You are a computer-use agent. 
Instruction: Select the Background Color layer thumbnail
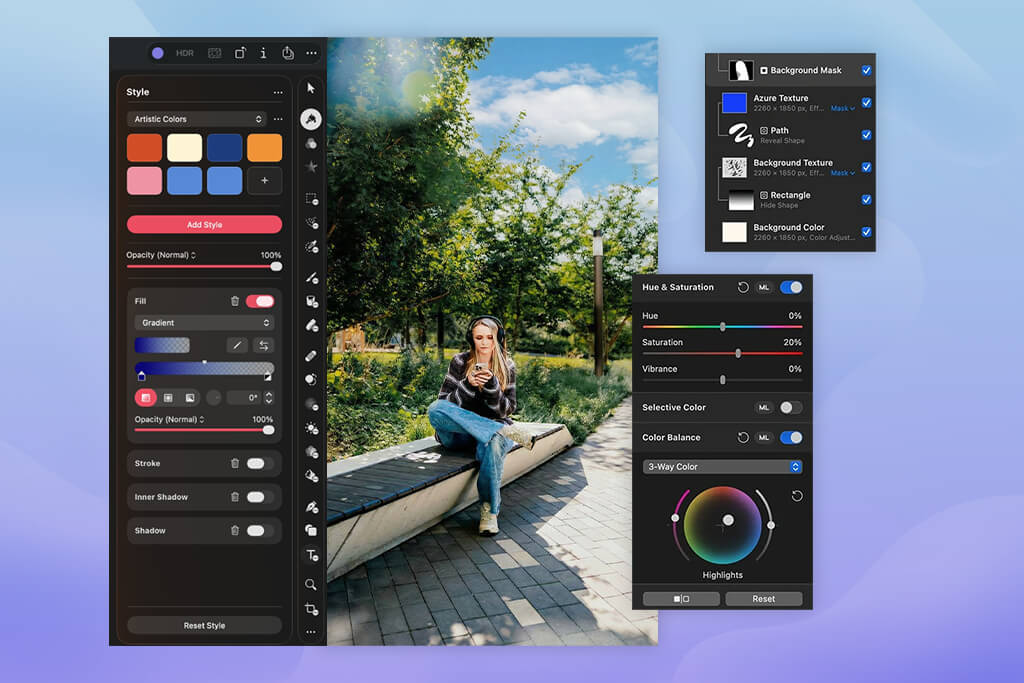[x=734, y=232]
